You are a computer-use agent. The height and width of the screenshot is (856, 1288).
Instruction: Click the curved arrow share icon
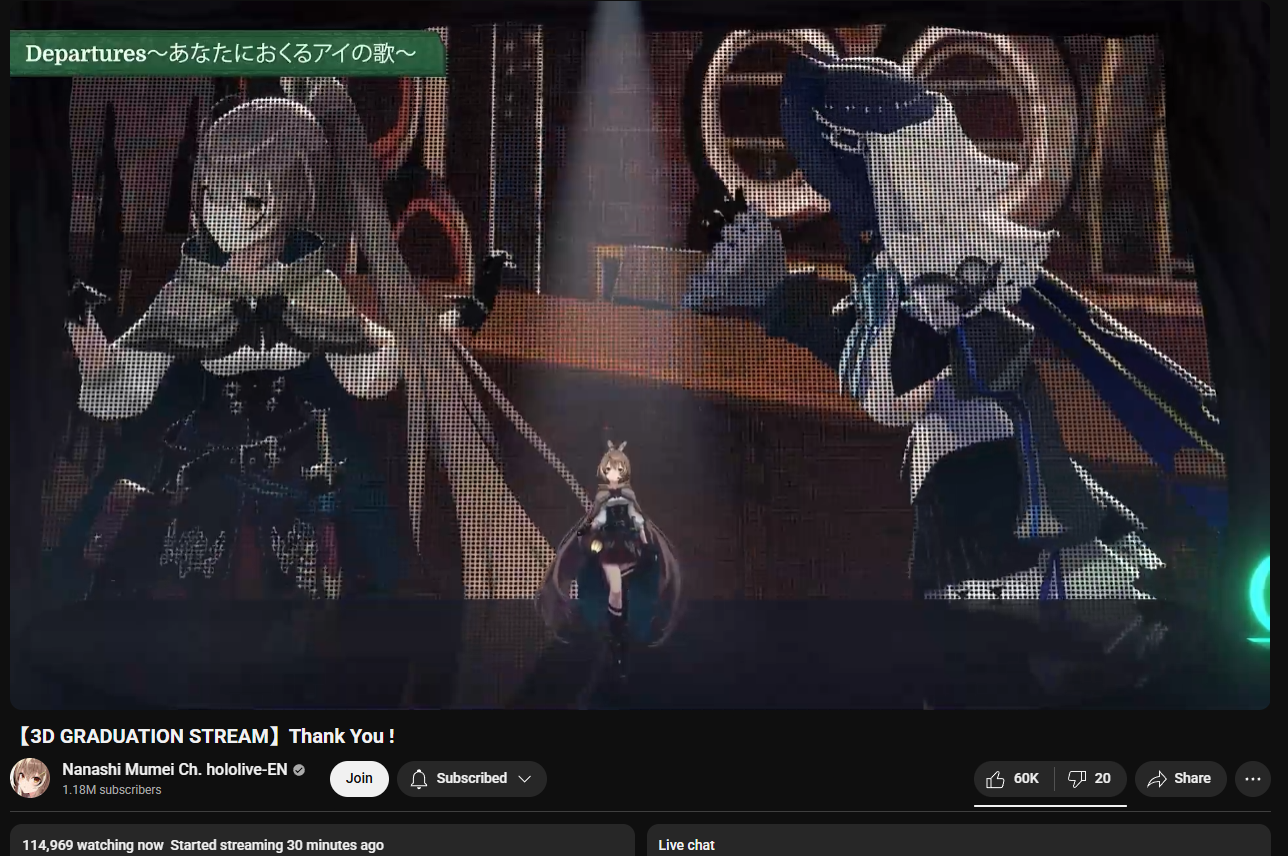tap(1157, 779)
